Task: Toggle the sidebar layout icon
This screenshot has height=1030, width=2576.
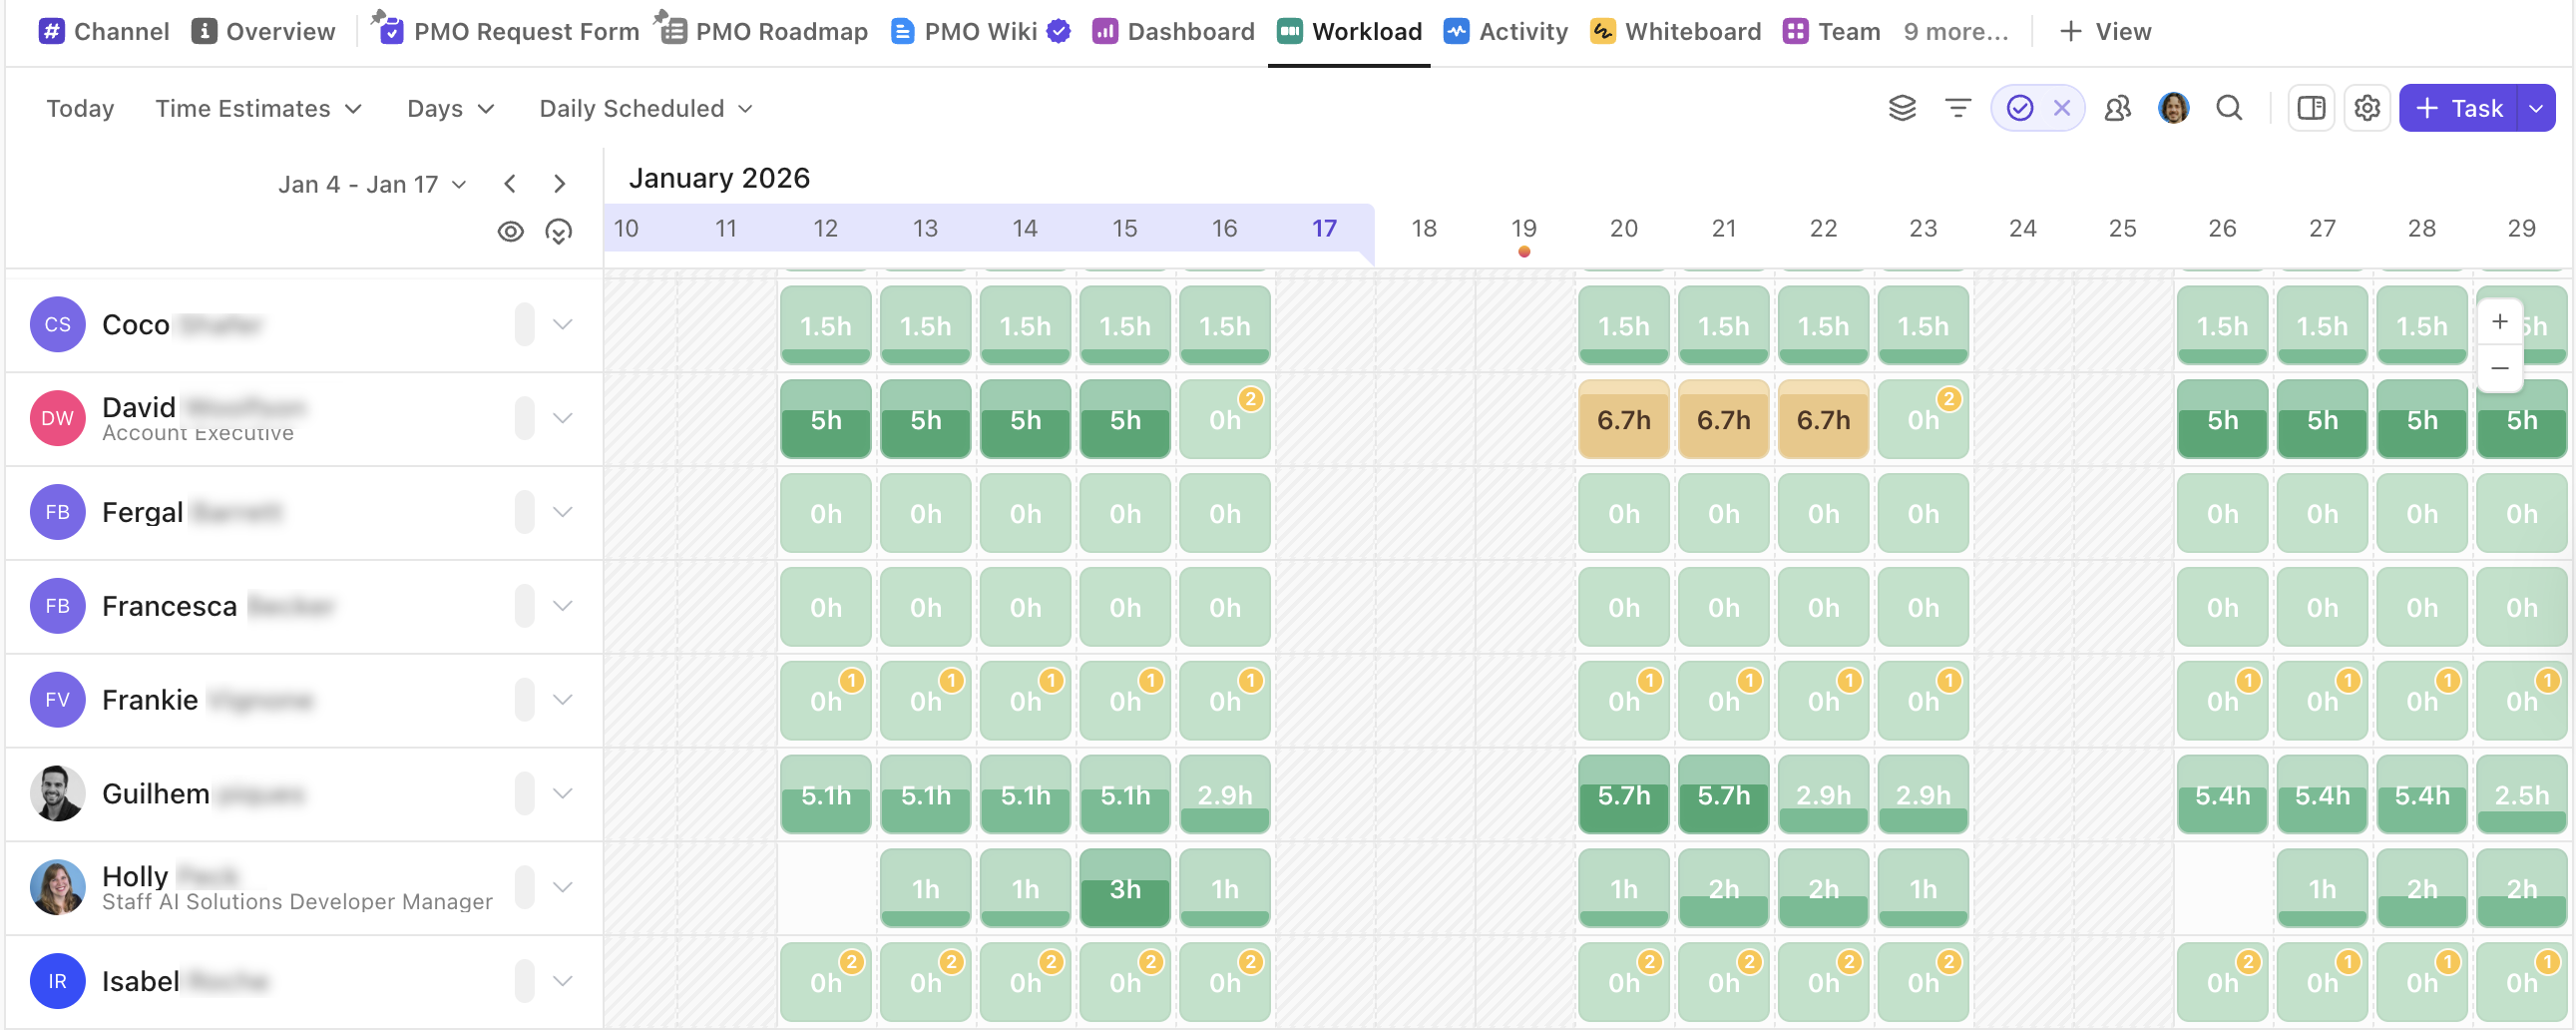Action: pos(2311,107)
